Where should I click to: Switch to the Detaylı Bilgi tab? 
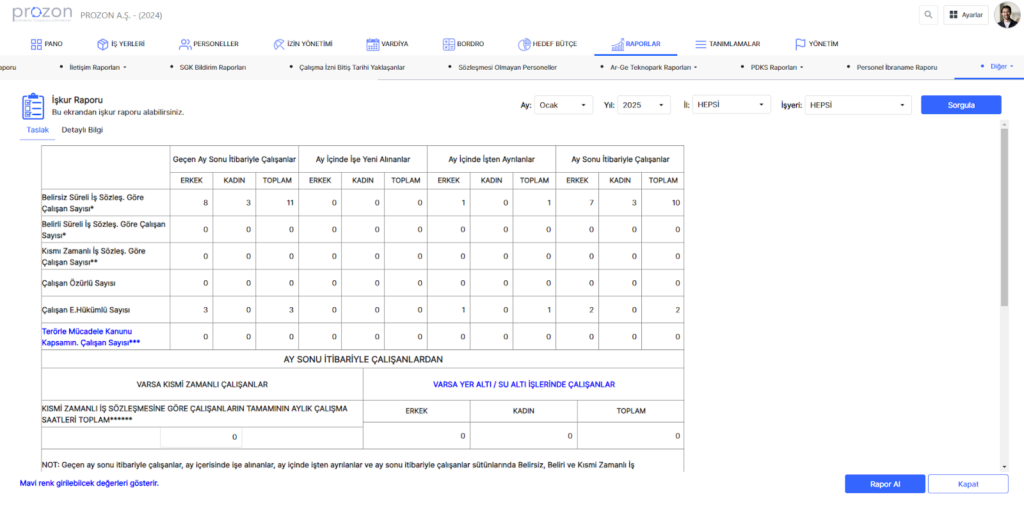pyautogui.click(x=82, y=130)
